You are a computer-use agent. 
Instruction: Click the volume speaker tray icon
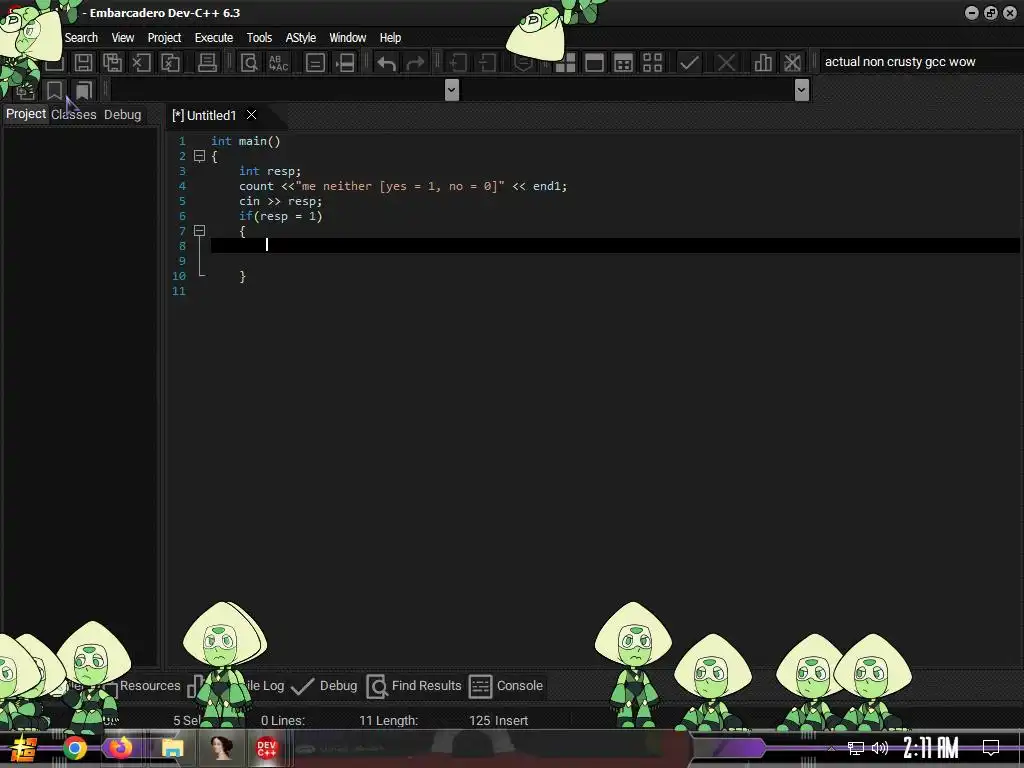[880, 748]
